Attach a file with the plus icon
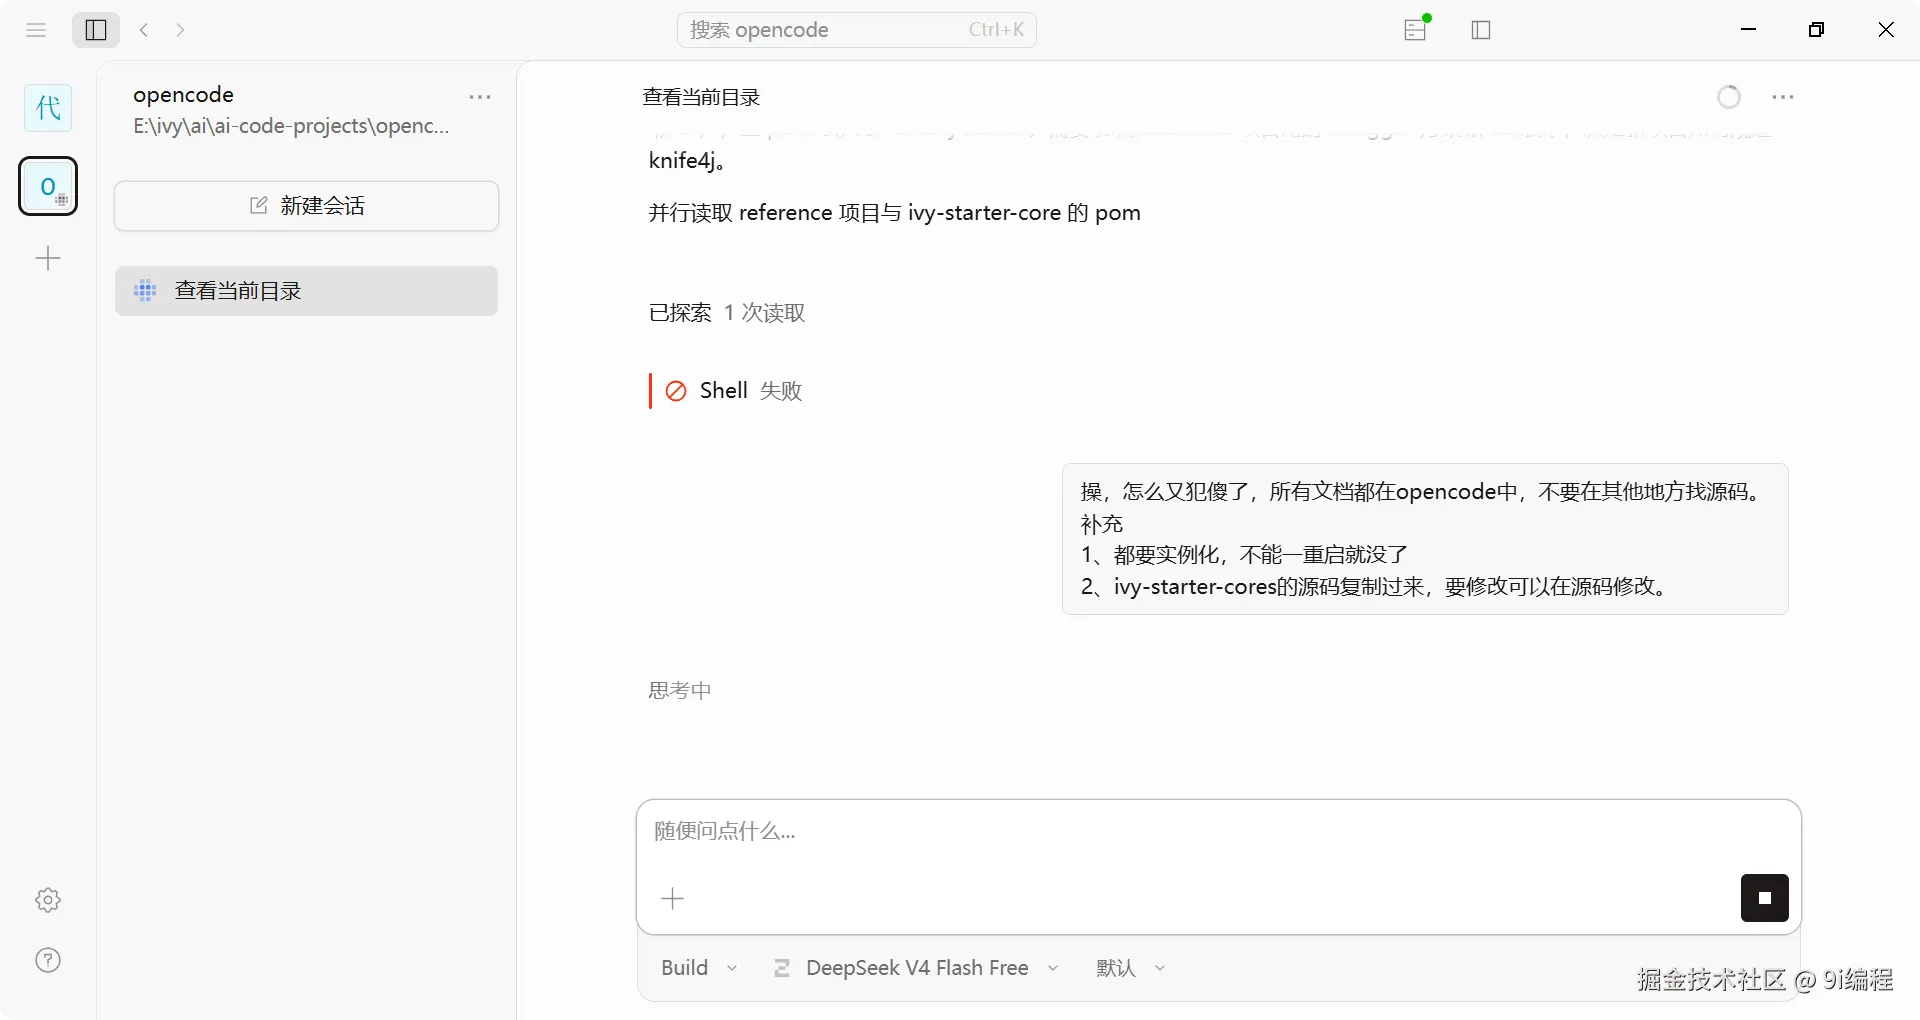Image resolution: width=1920 pixels, height=1020 pixels. pos(673,899)
